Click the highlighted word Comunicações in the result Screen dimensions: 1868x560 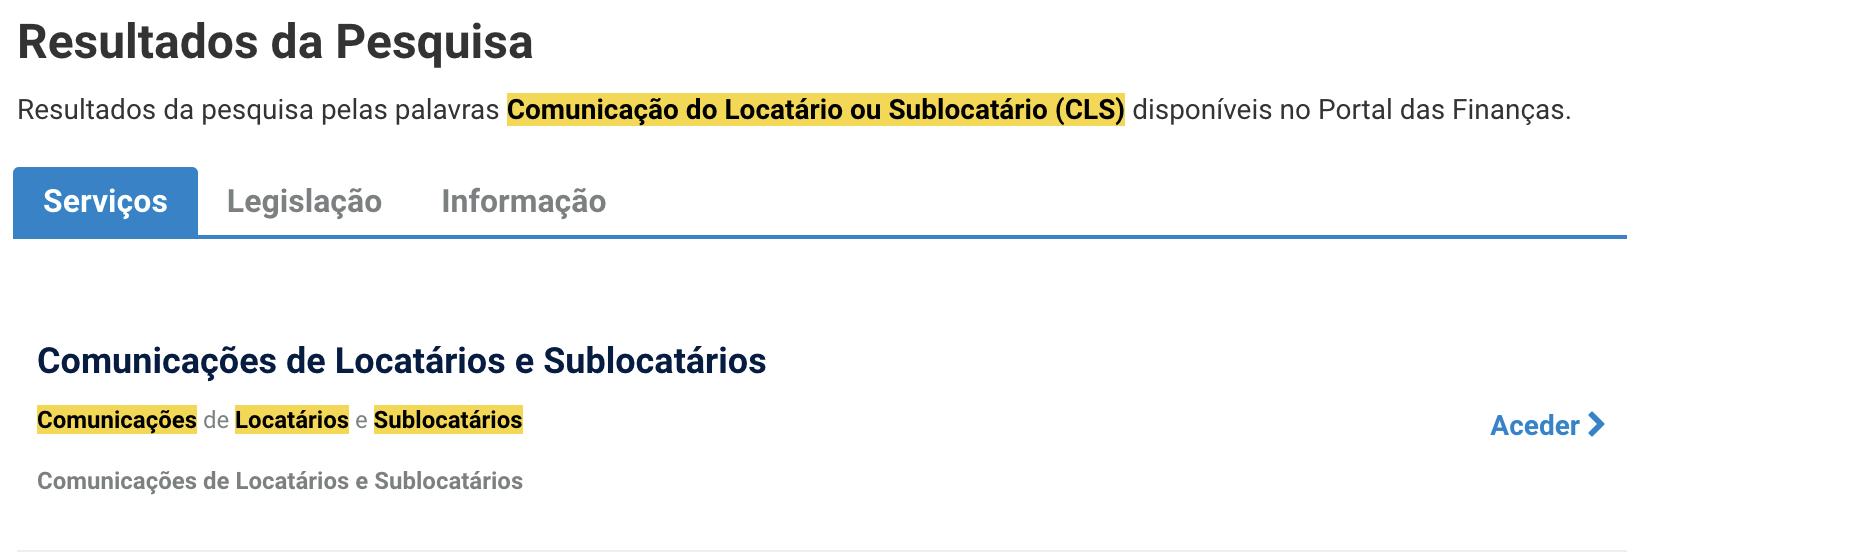point(117,420)
